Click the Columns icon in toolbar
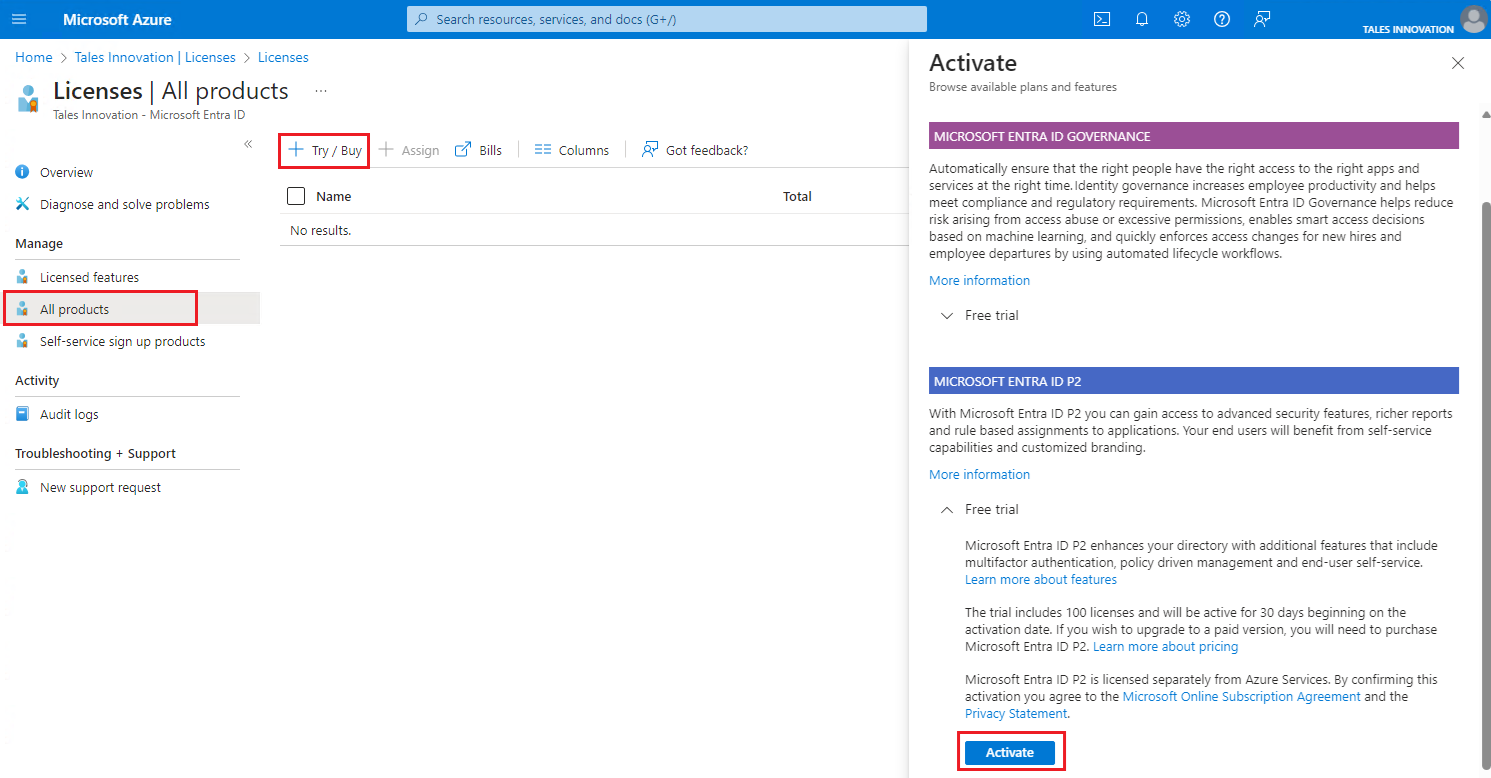 tap(543, 150)
